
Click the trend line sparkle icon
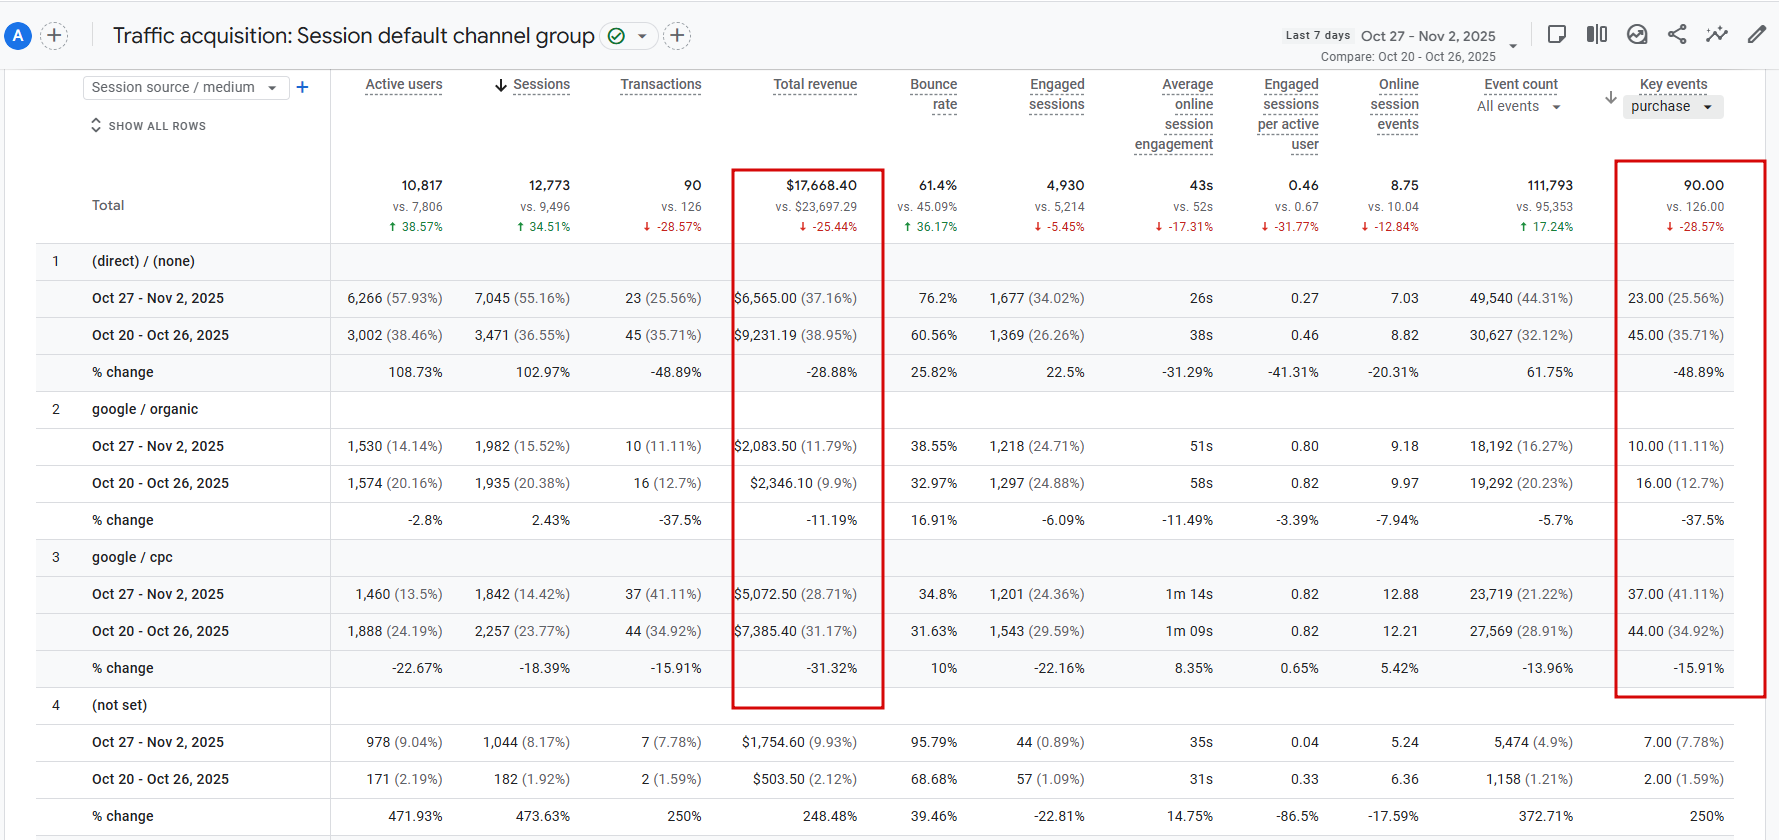point(1717,34)
